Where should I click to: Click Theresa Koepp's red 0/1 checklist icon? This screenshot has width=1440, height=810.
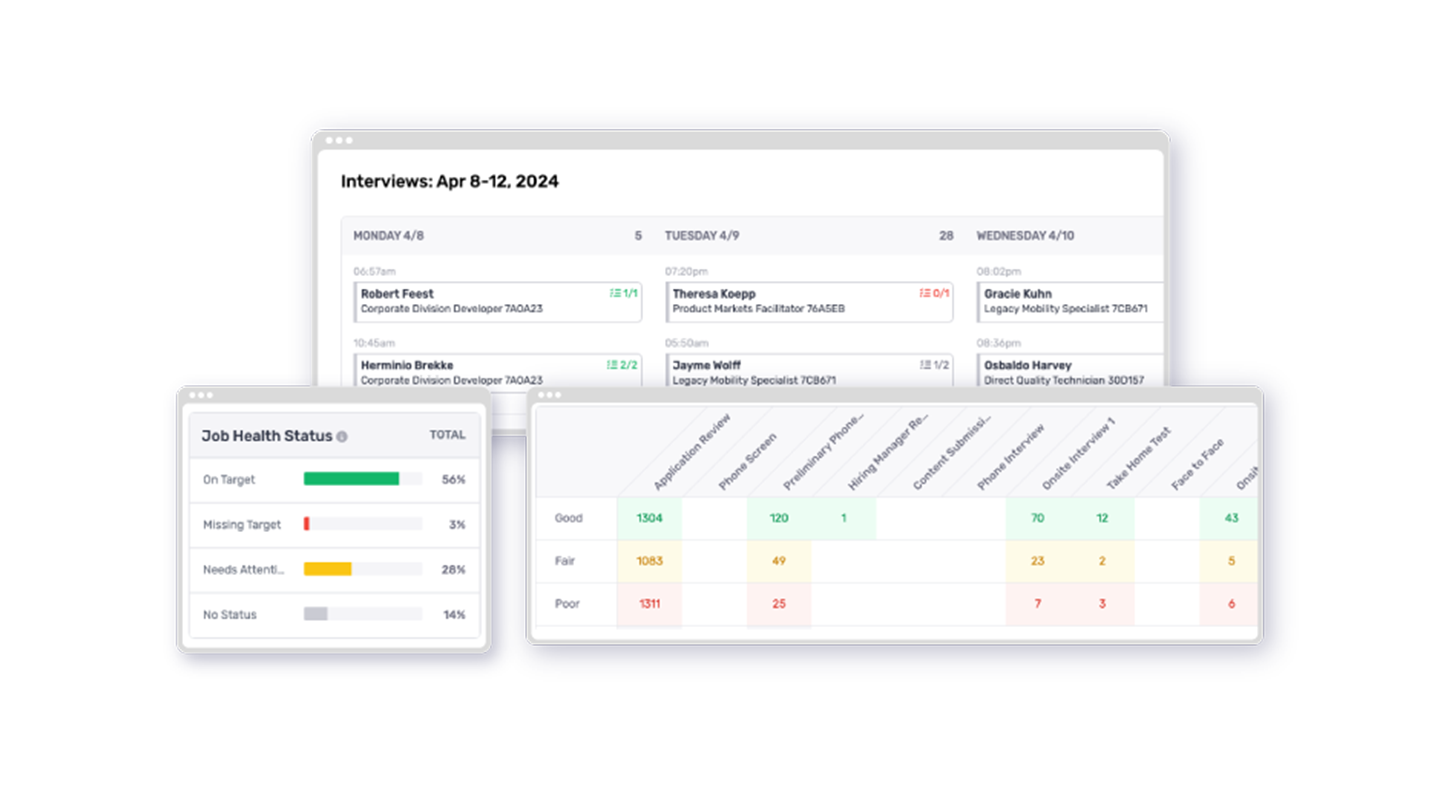tap(934, 294)
